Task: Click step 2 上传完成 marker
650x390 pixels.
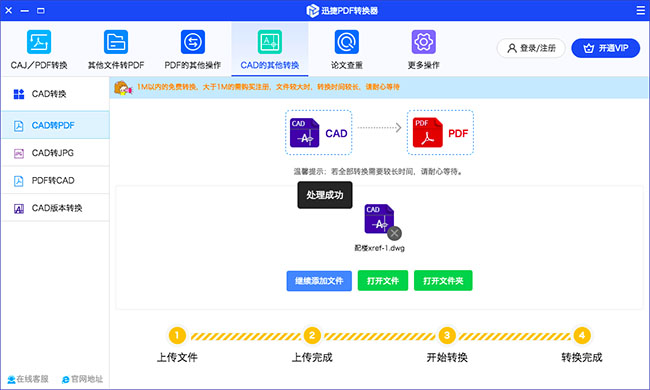Action: [312, 335]
